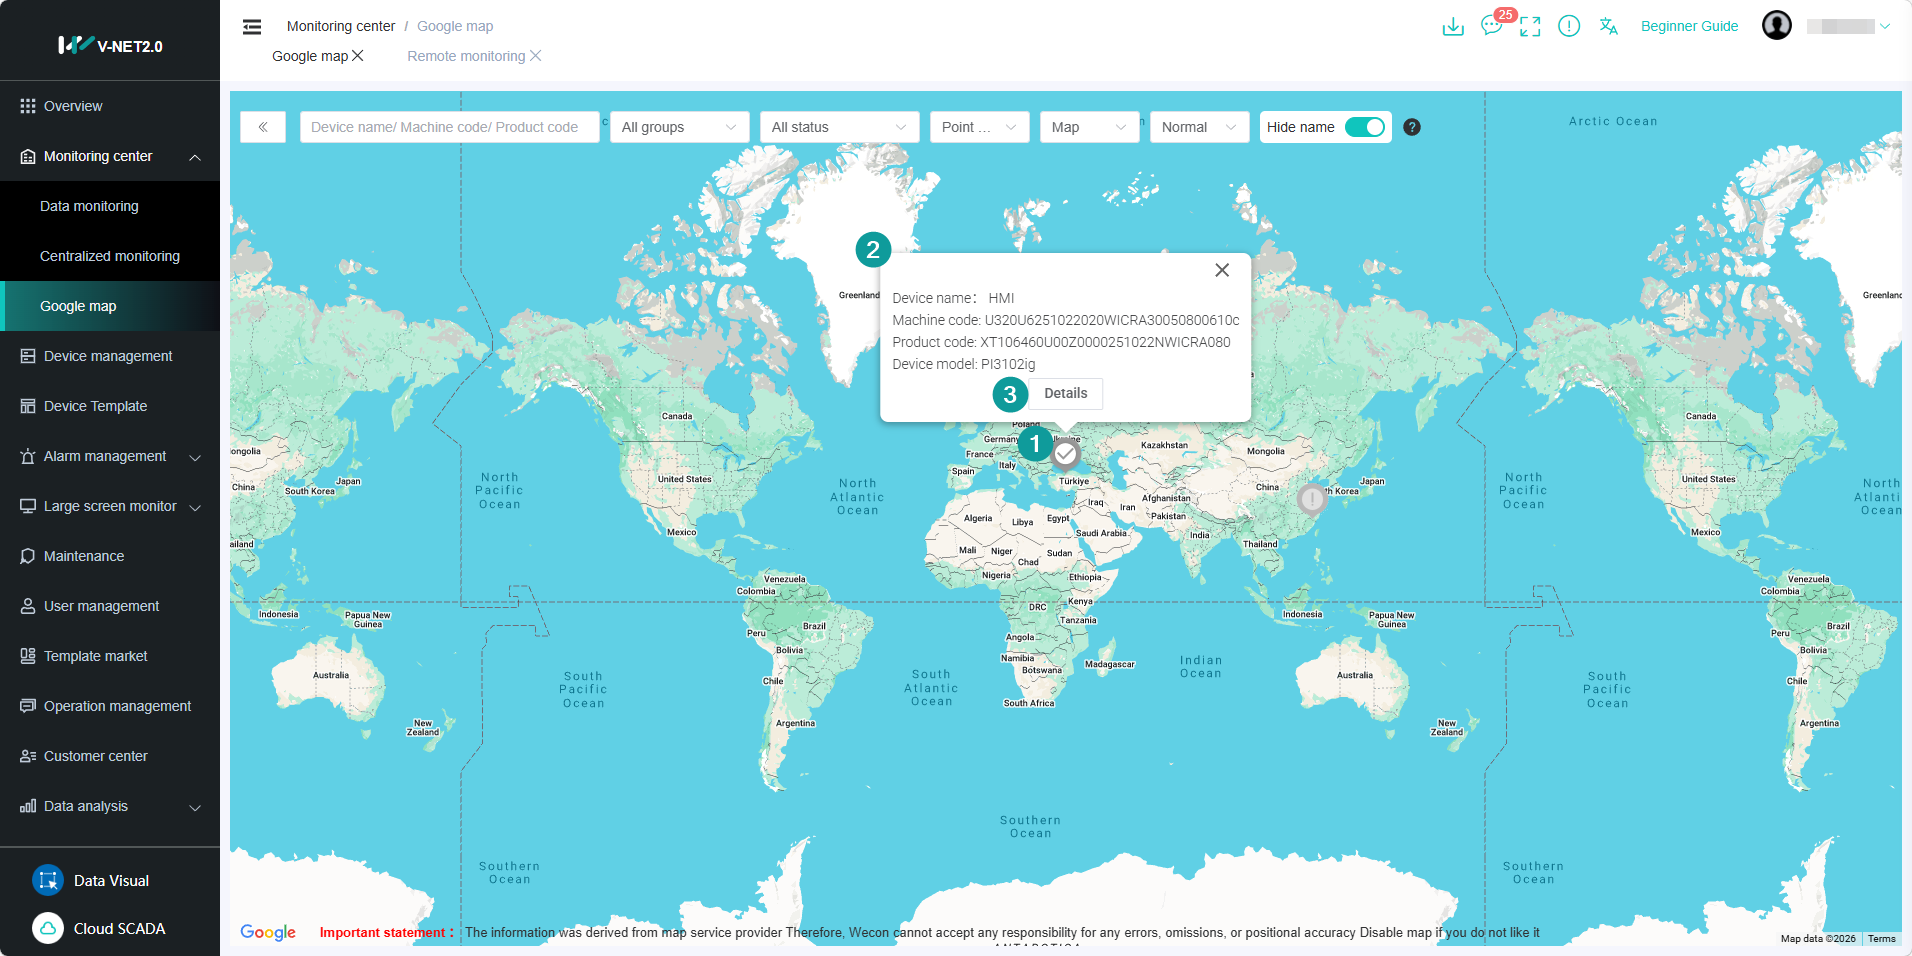
Task: Click the Google logo on the map
Action: pyautogui.click(x=268, y=932)
